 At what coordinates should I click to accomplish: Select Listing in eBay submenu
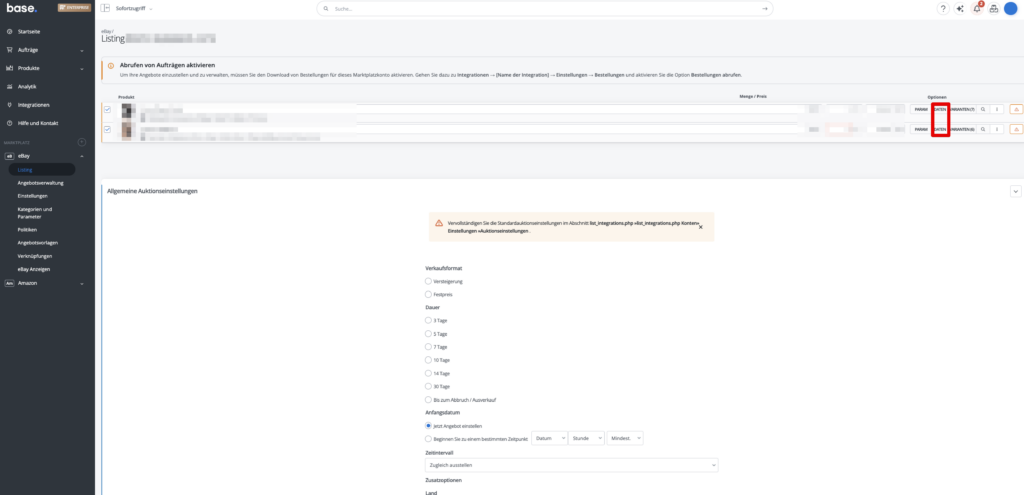42,170
